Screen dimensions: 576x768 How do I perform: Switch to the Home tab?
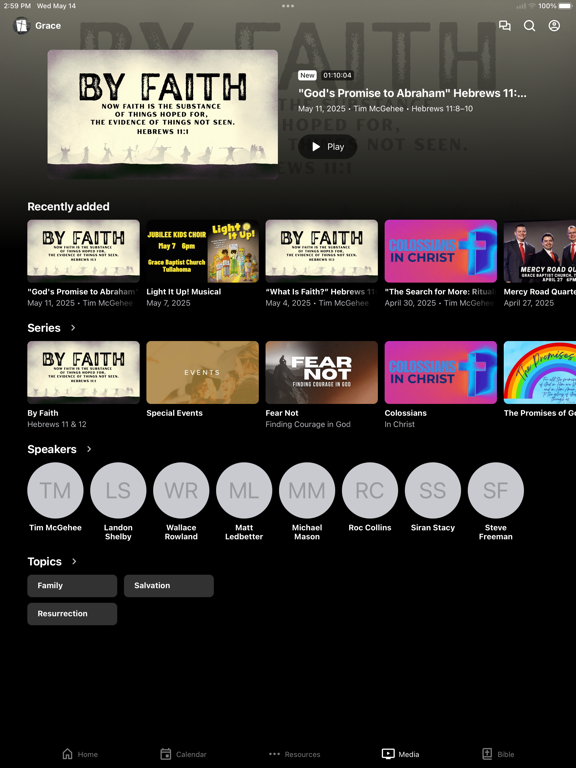tap(80, 754)
